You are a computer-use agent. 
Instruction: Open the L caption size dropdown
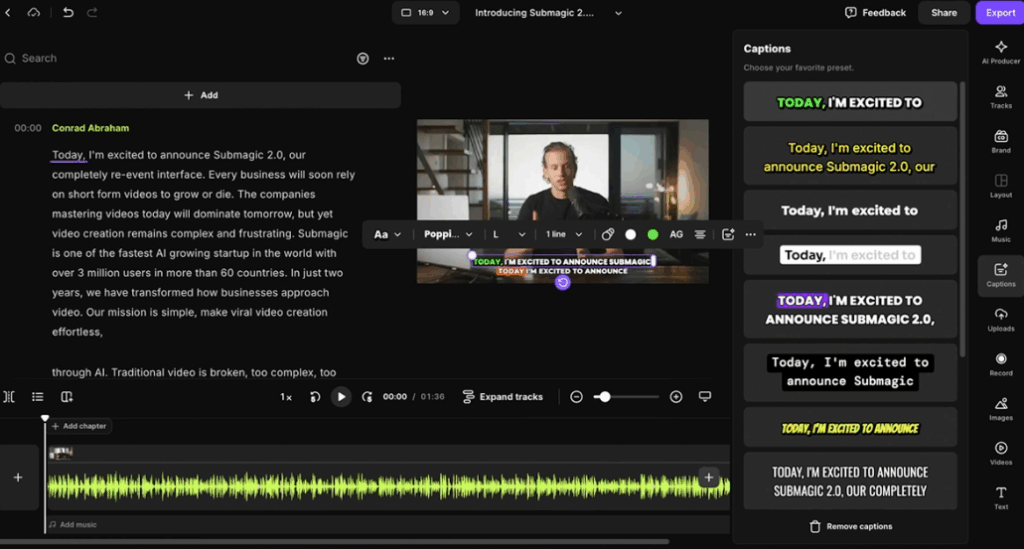509,234
